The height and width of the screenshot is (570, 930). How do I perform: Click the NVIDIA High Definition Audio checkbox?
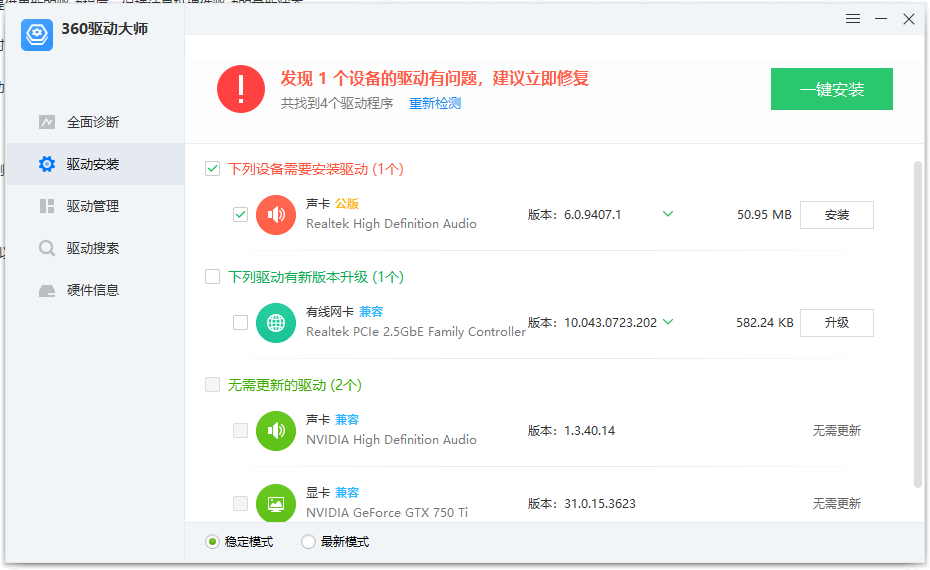pos(240,431)
